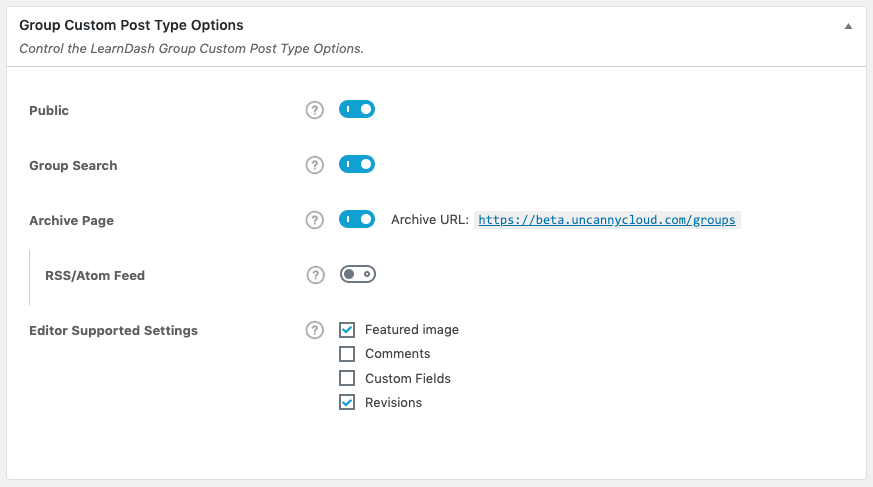Click the Featured image label text
Image resolution: width=873 pixels, height=487 pixels.
412,330
